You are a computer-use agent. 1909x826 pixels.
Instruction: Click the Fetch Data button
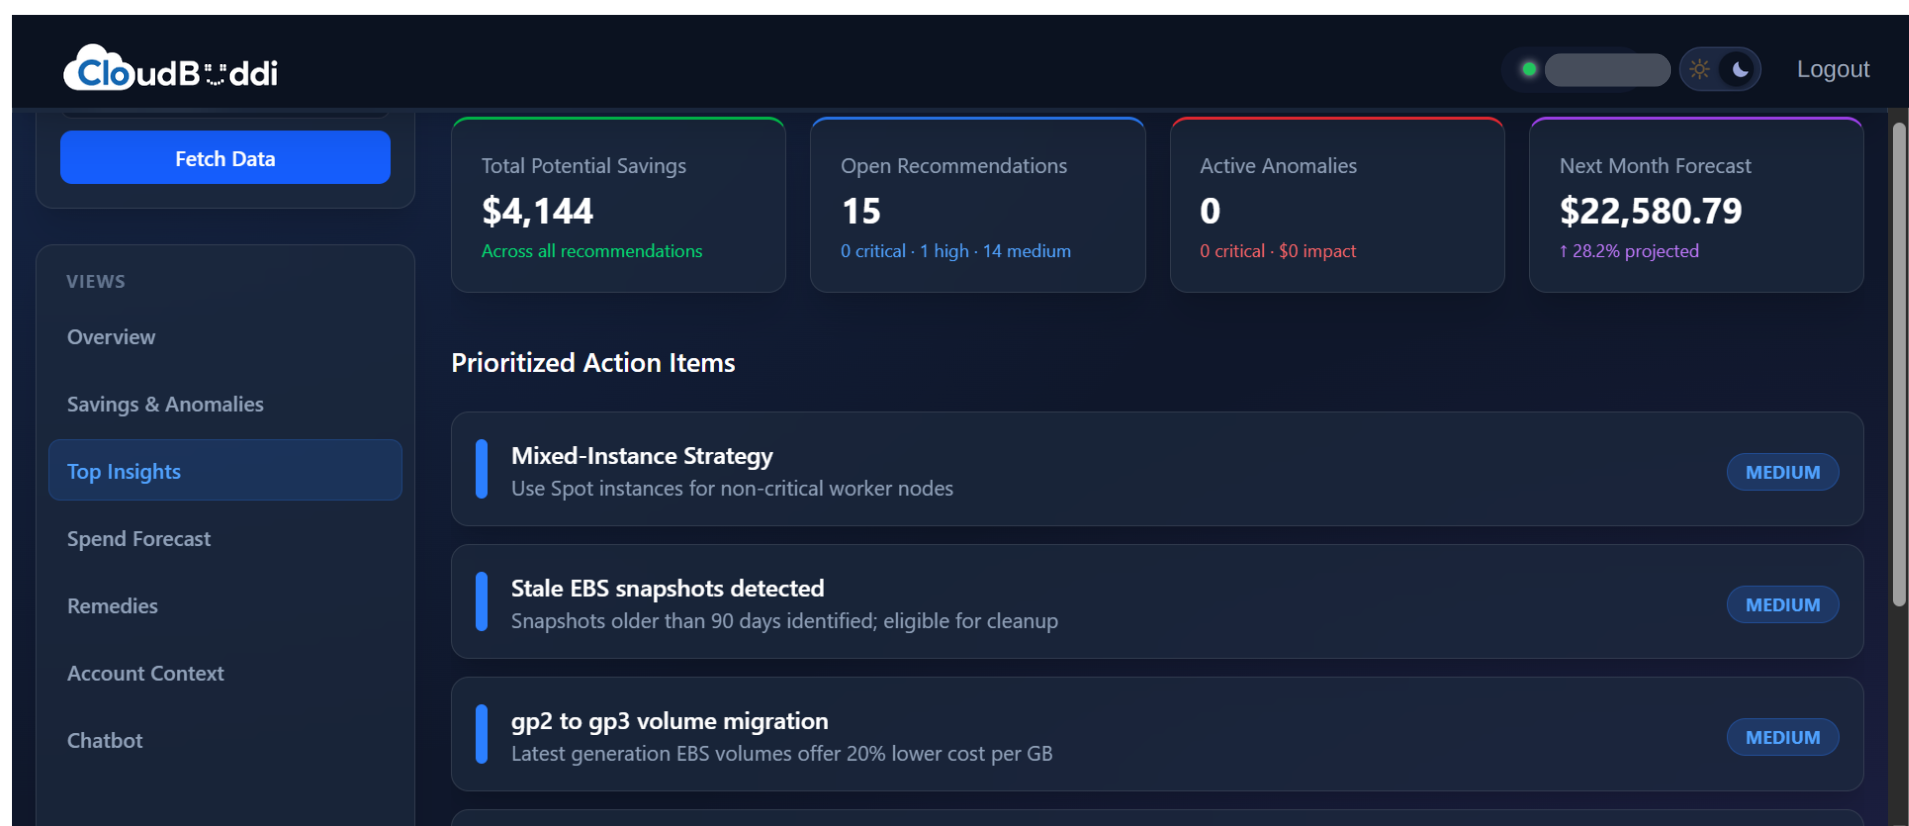point(225,158)
